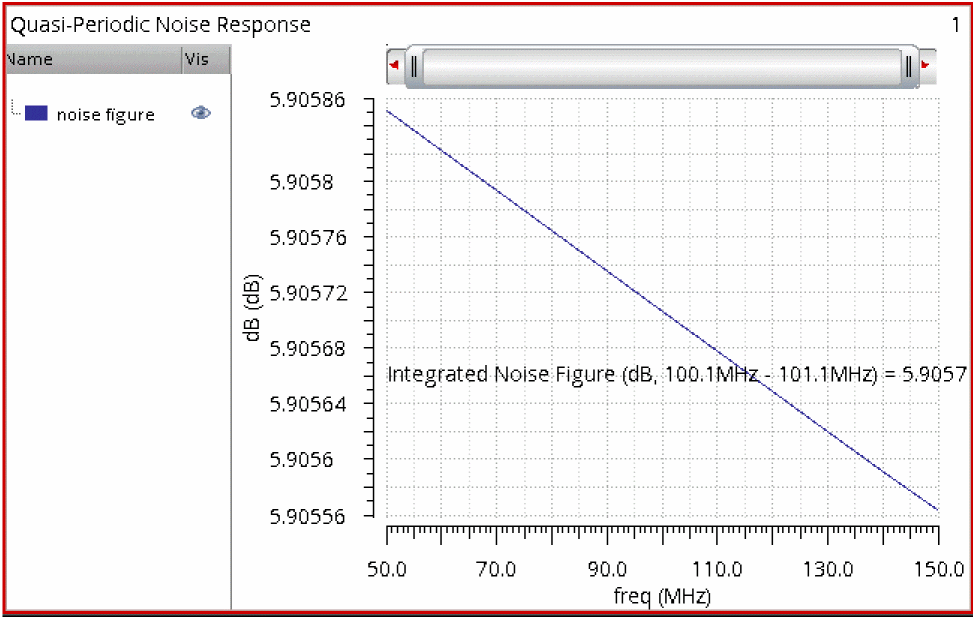Viewport: 974px width, 620px height.
Task: Click left grip handle of zoom bar
Action: 414,65
